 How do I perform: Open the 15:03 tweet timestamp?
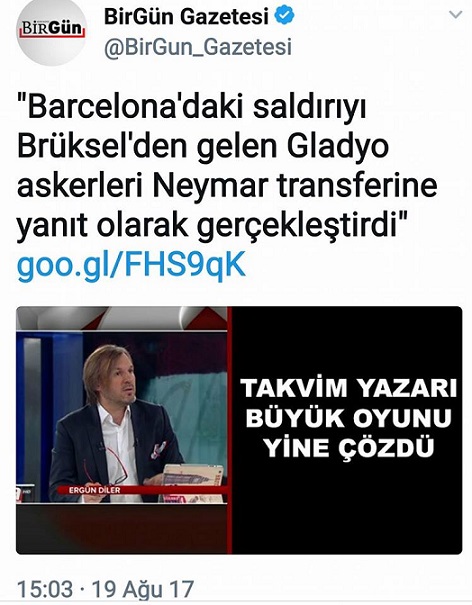pos(45,590)
